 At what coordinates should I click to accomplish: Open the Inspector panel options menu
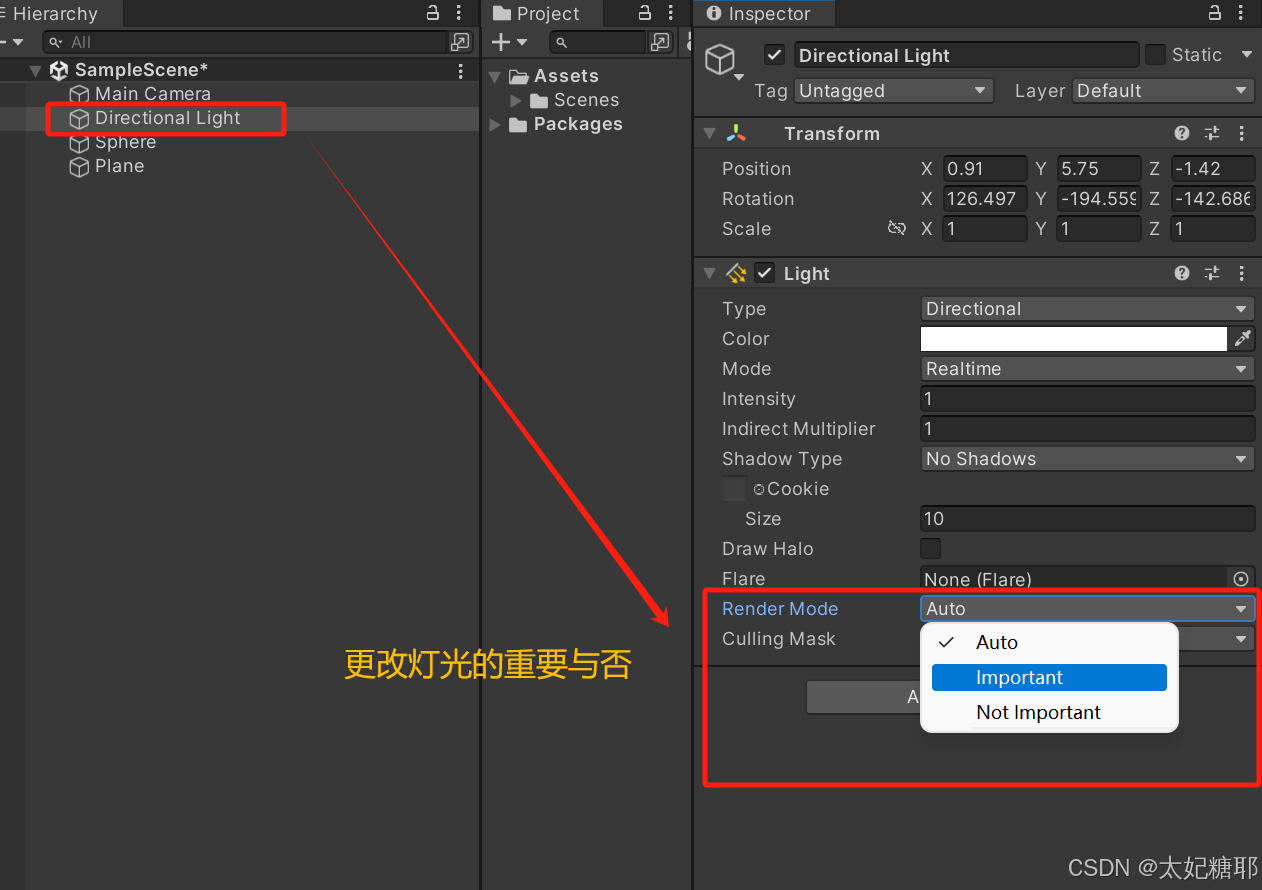click(1241, 13)
